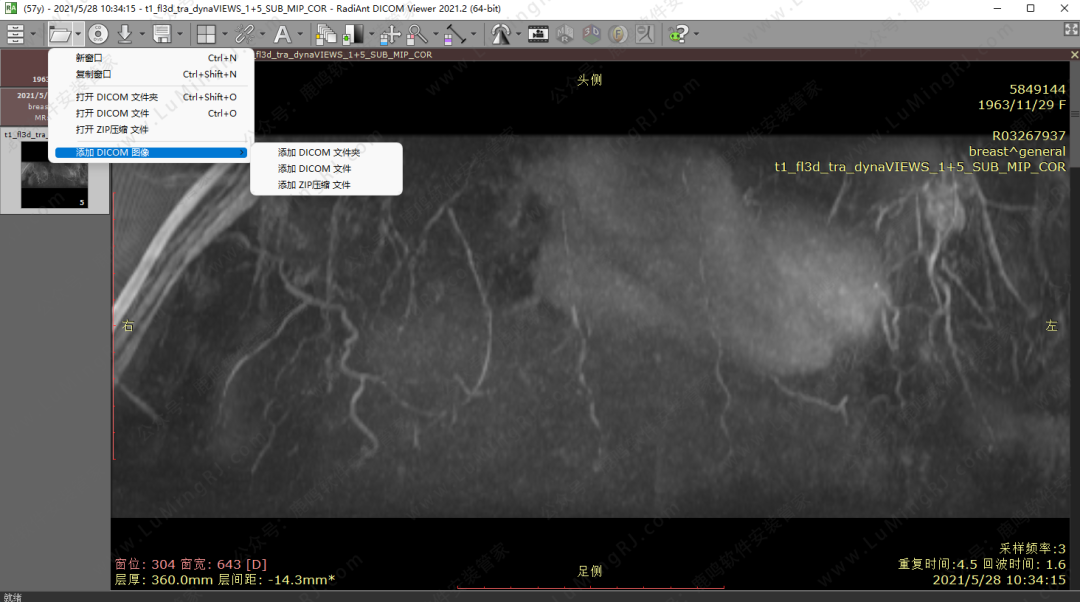Toggle series synchronization chain-link icon
Screen dimensions: 1080x602
[244, 34]
